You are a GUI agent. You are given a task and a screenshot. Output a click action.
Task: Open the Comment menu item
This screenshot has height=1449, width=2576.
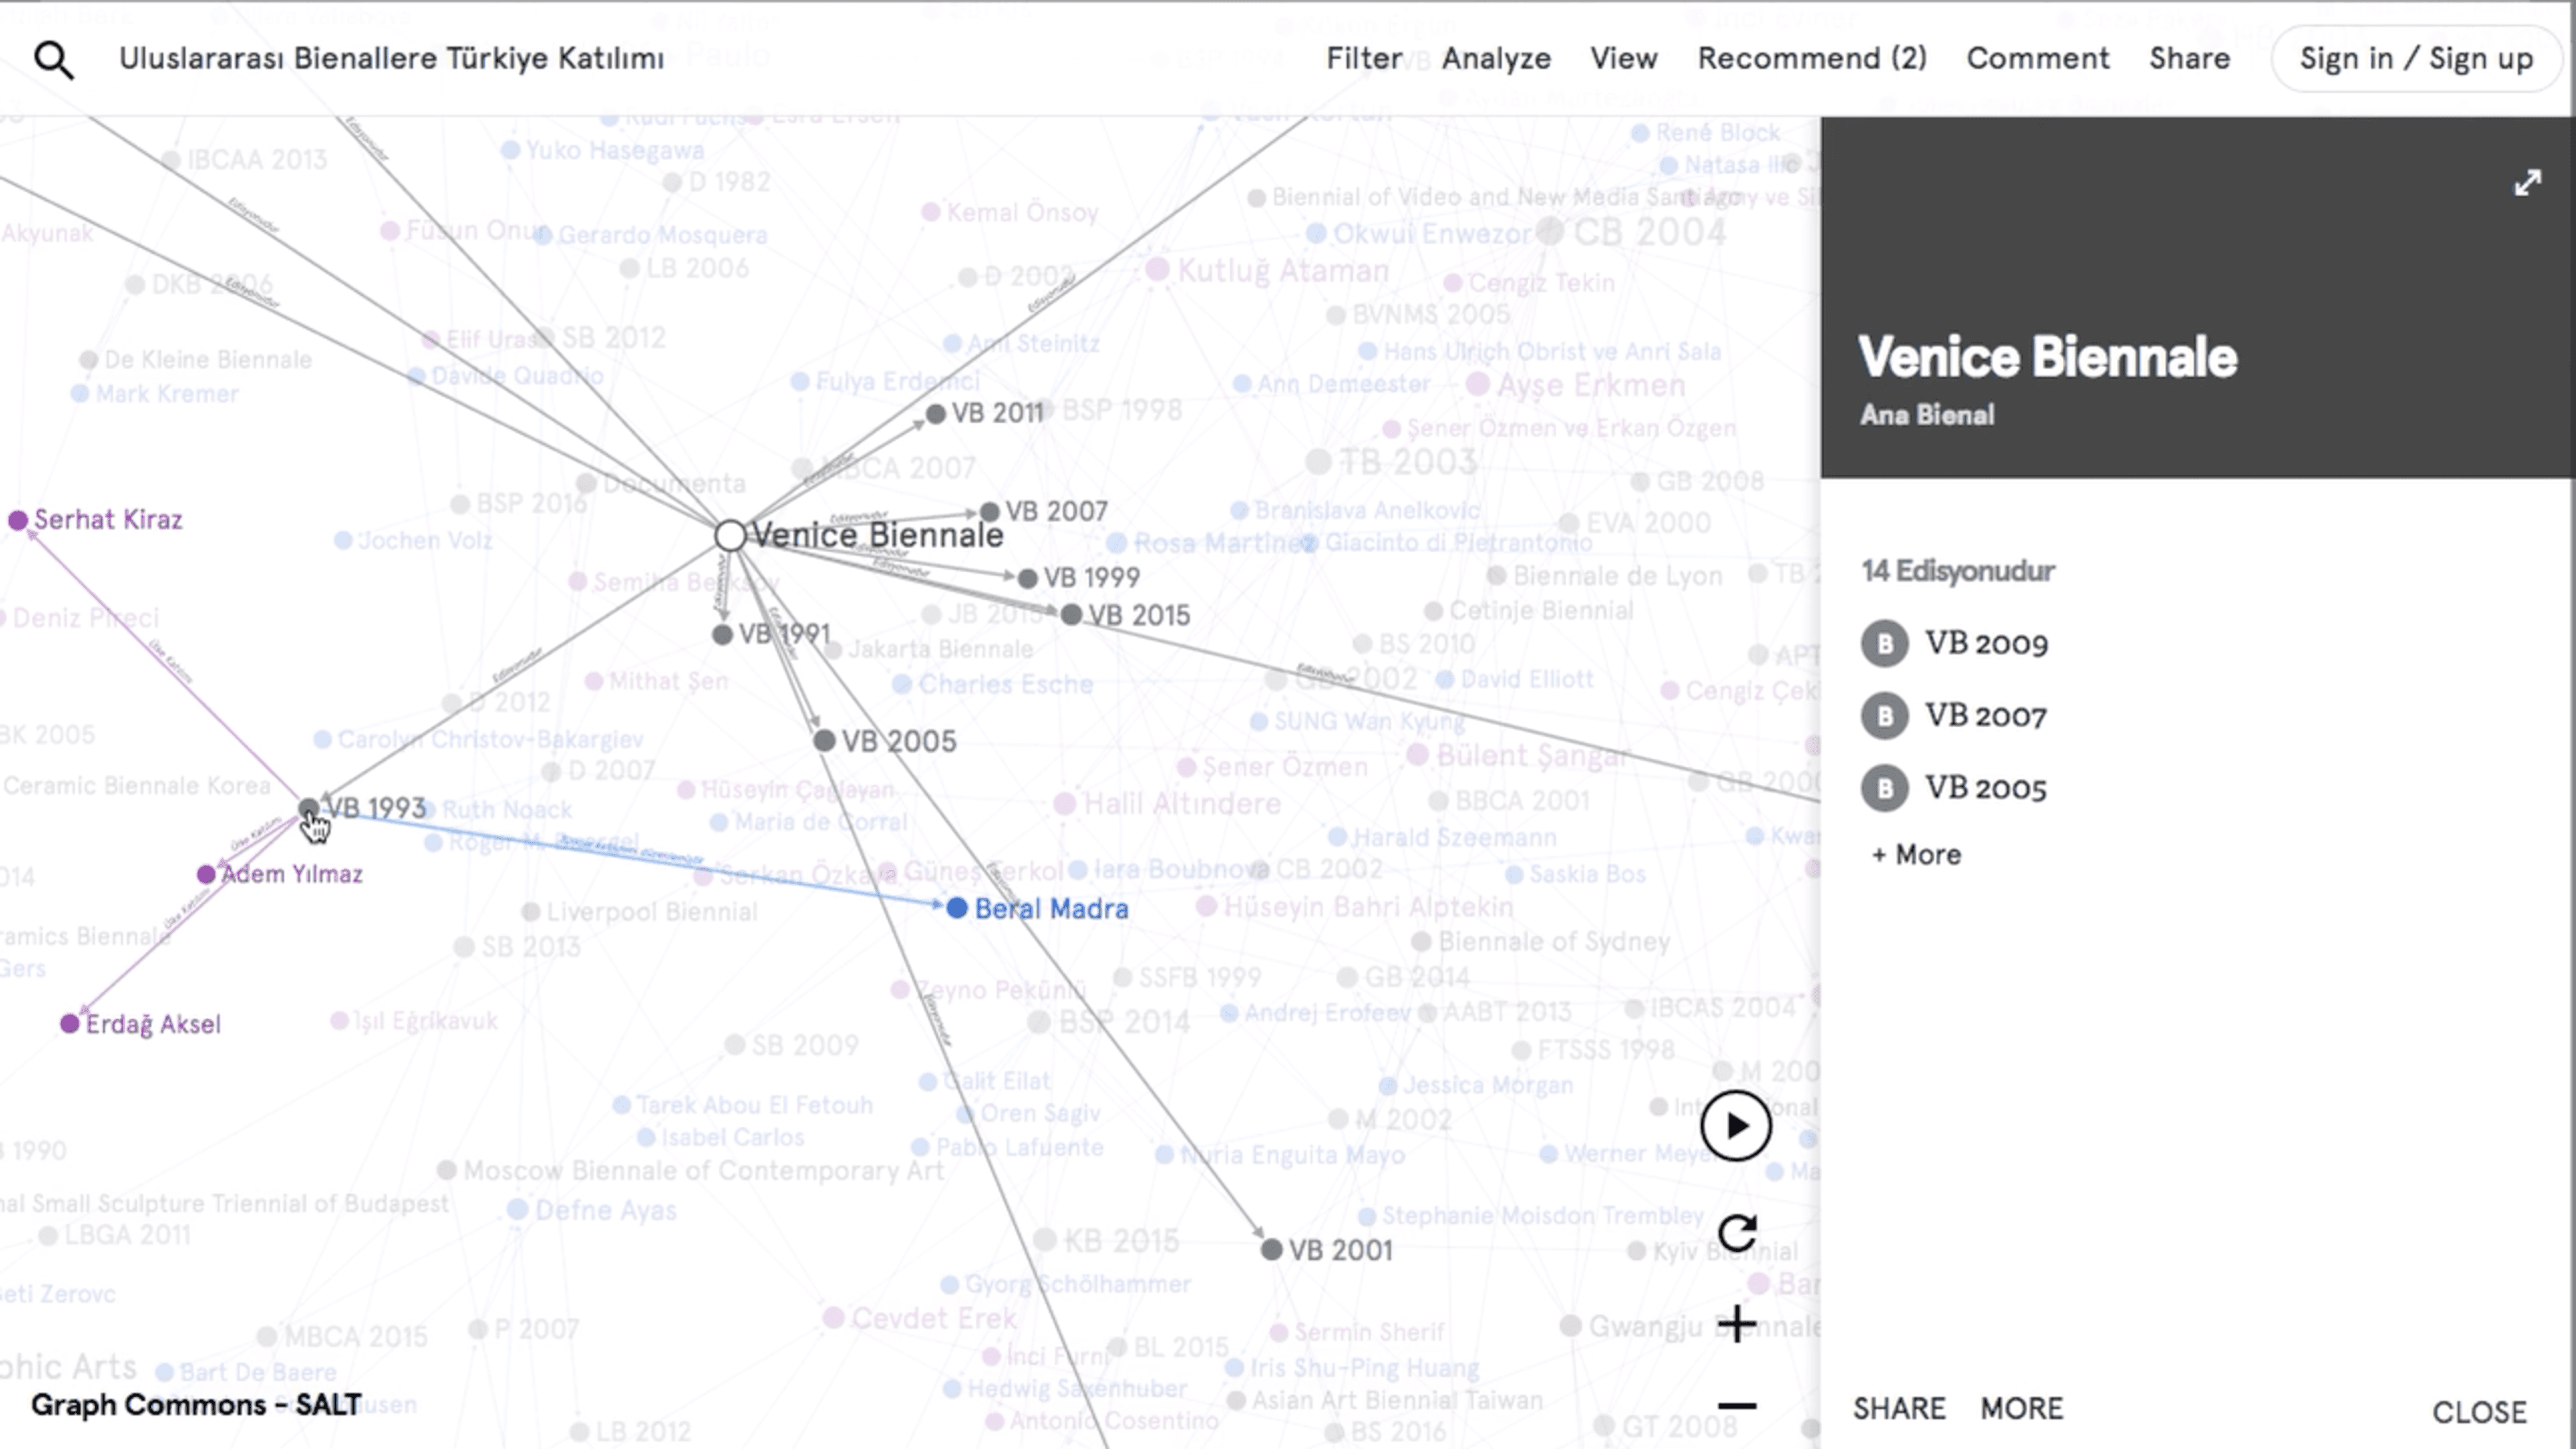pyautogui.click(x=2038, y=59)
